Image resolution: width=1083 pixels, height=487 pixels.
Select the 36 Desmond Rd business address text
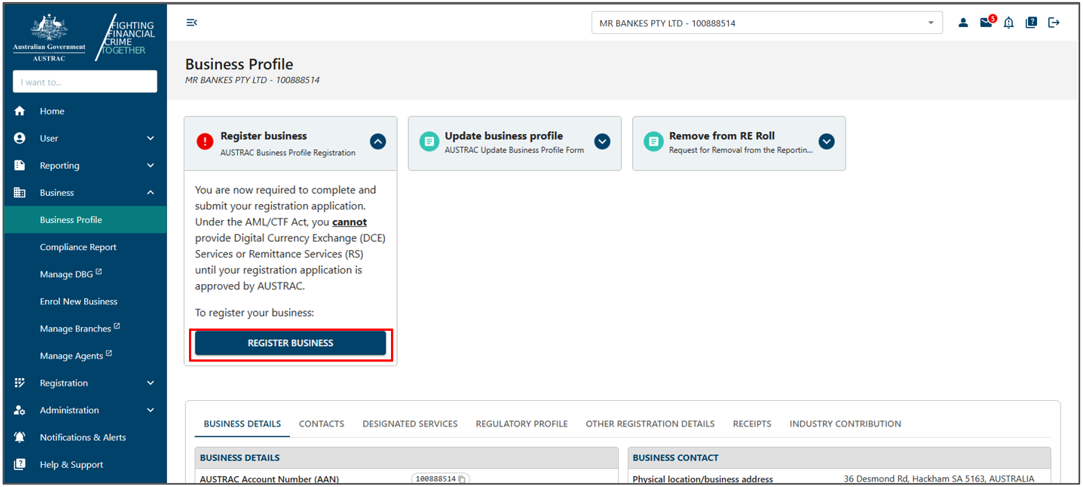(939, 479)
